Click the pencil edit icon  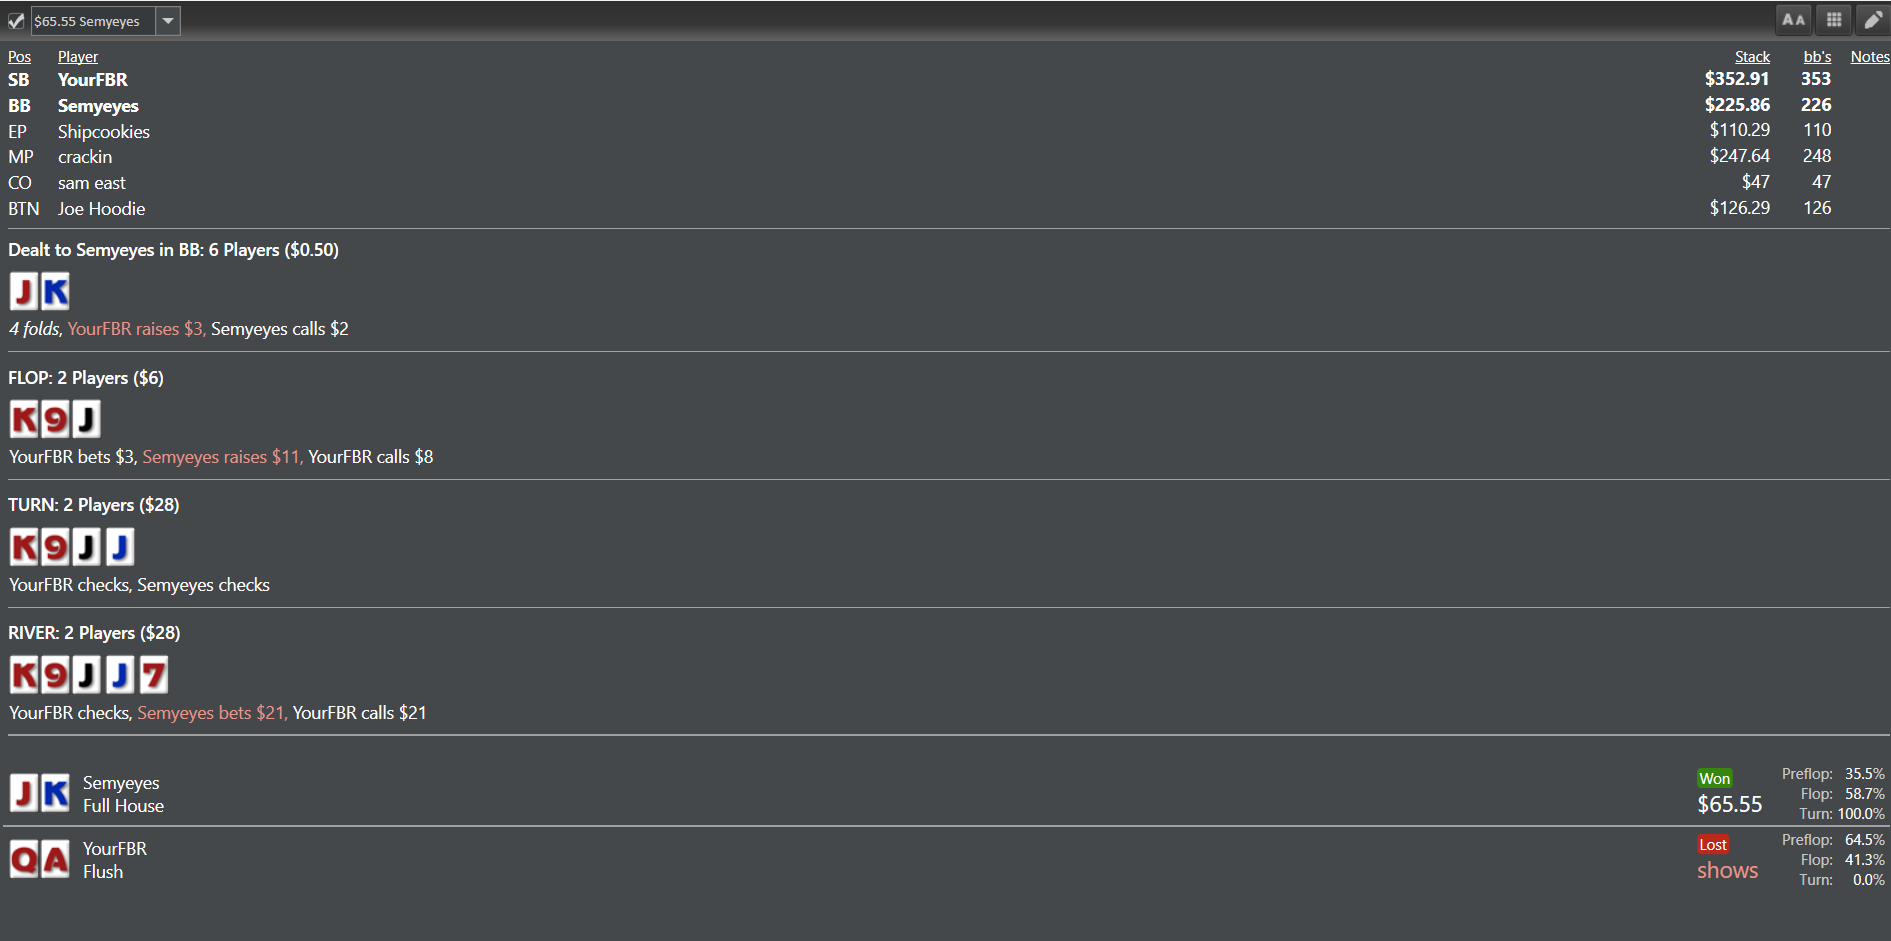click(1873, 20)
